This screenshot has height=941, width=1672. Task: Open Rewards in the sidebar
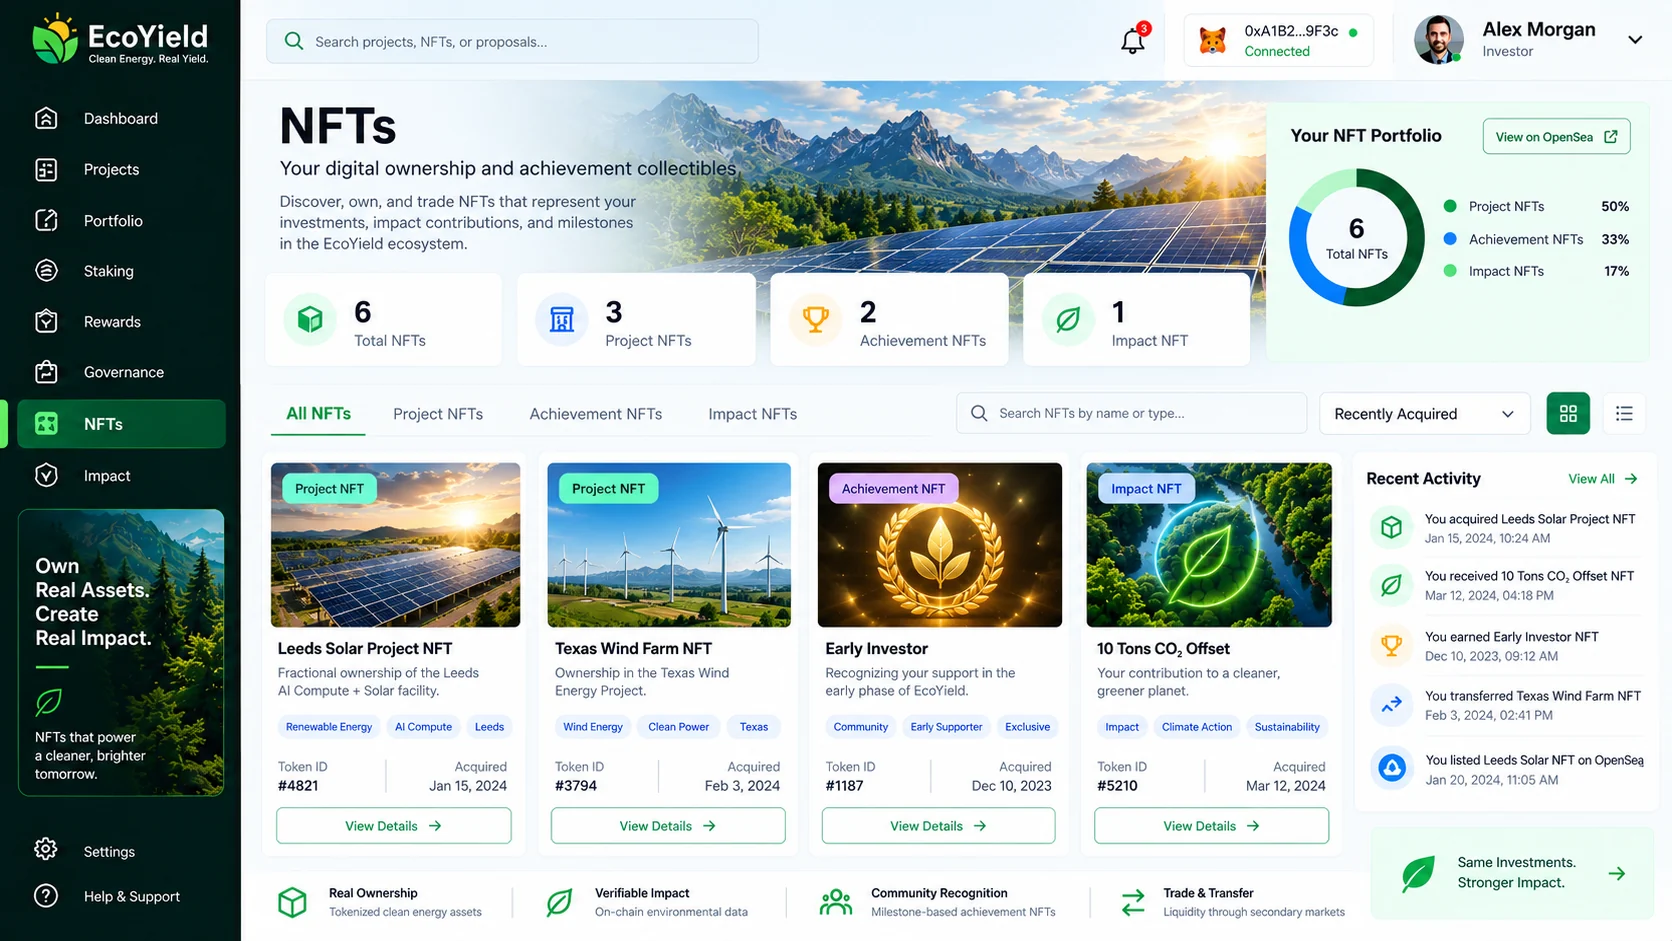pyautogui.click(x=121, y=321)
